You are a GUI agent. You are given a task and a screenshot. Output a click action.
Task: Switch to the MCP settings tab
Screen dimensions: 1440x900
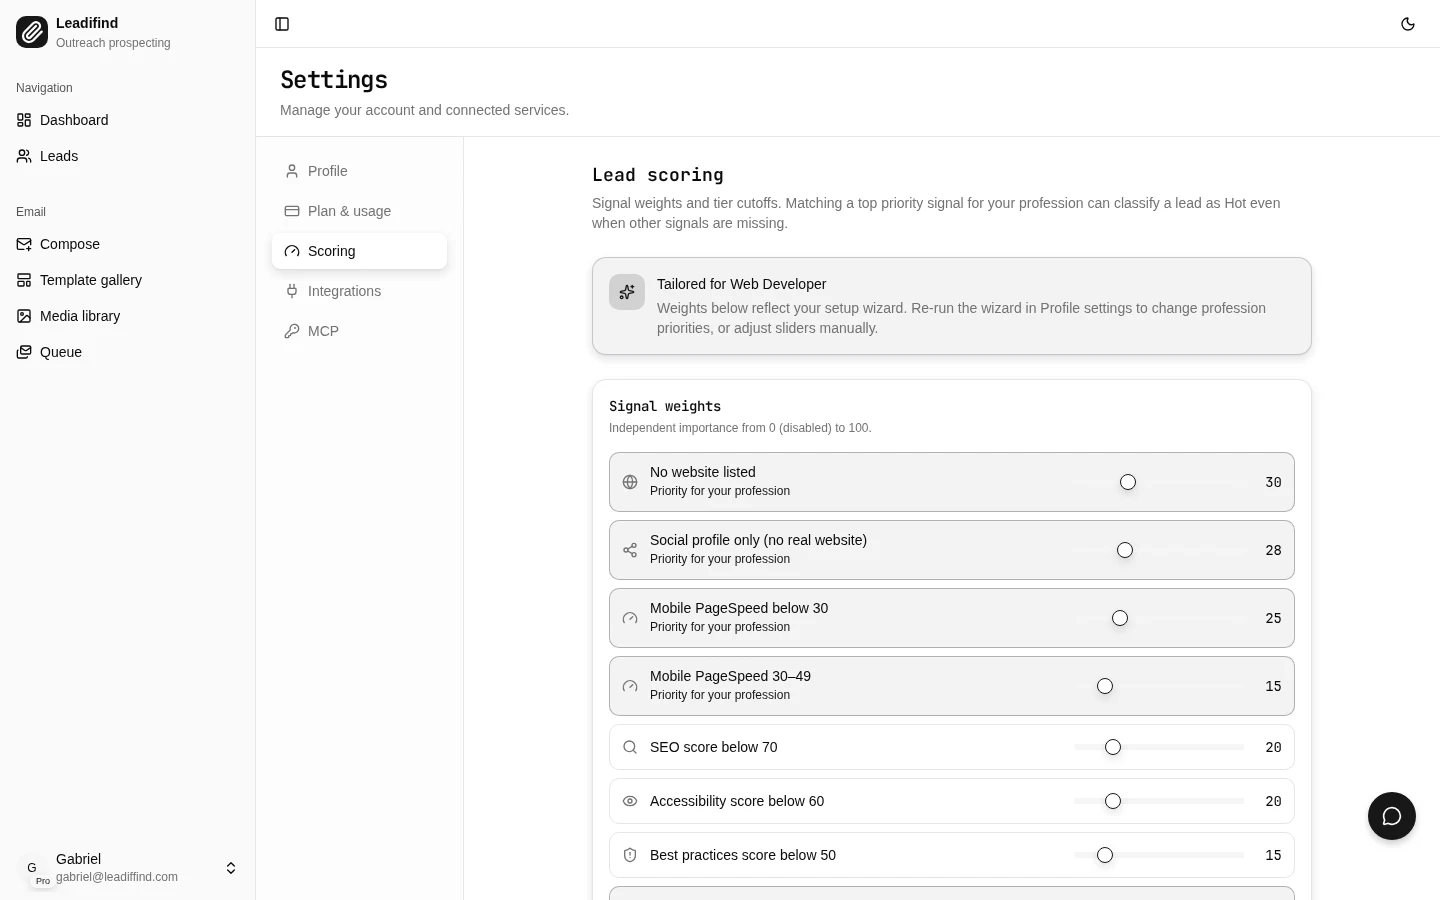pyautogui.click(x=359, y=331)
